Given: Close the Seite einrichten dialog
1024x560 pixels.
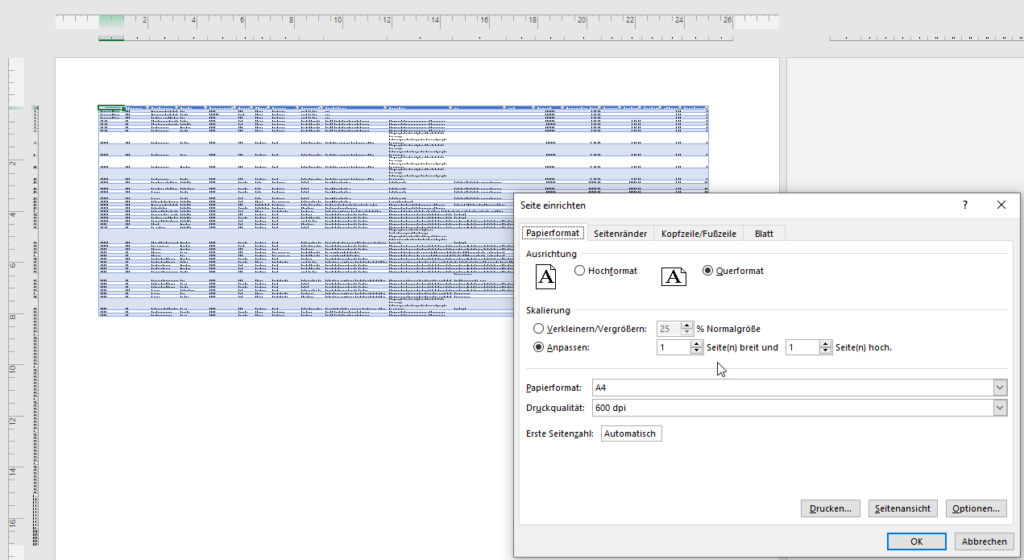Looking at the screenshot, I should coord(1001,204).
